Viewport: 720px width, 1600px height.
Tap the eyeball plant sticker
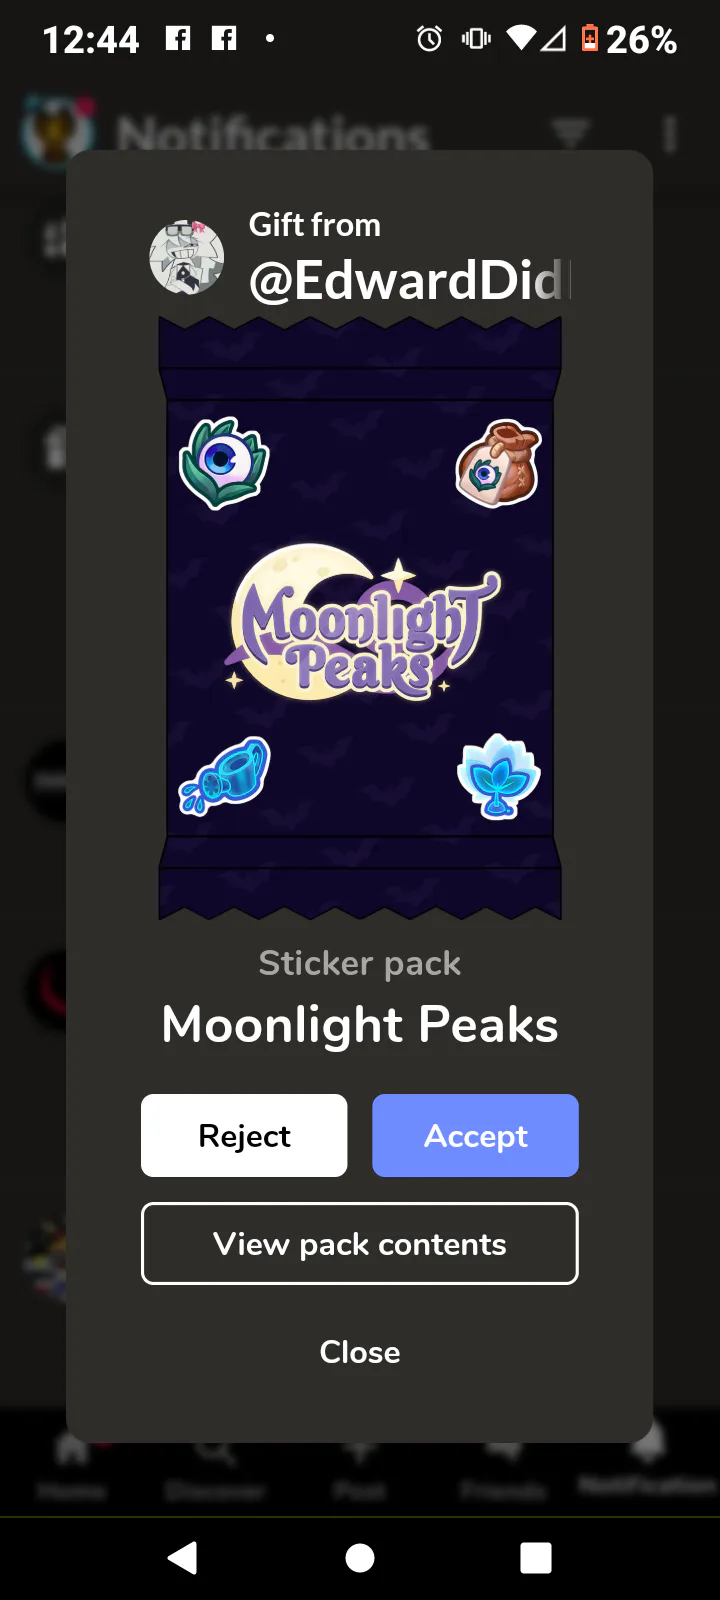pyautogui.click(x=224, y=463)
